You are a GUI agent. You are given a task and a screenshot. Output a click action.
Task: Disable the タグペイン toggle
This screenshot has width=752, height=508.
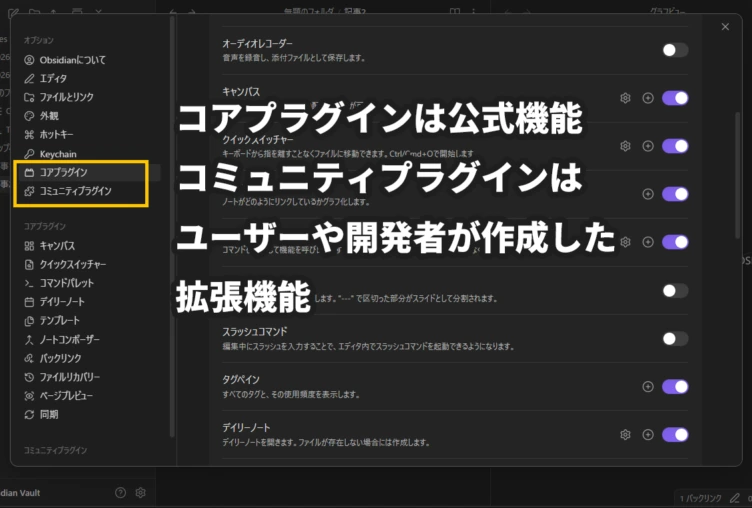pyautogui.click(x=675, y=386)
